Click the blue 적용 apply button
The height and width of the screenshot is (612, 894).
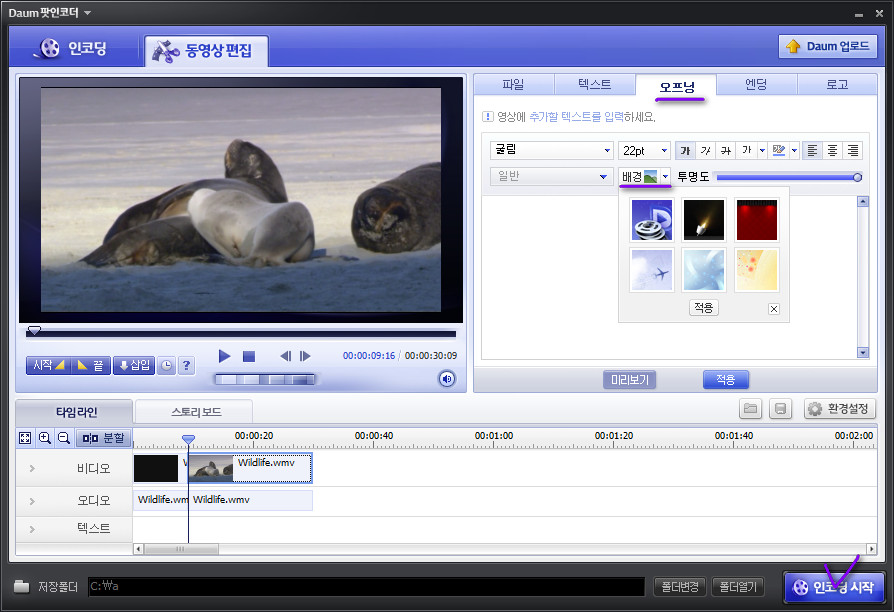tap(725, 379)
